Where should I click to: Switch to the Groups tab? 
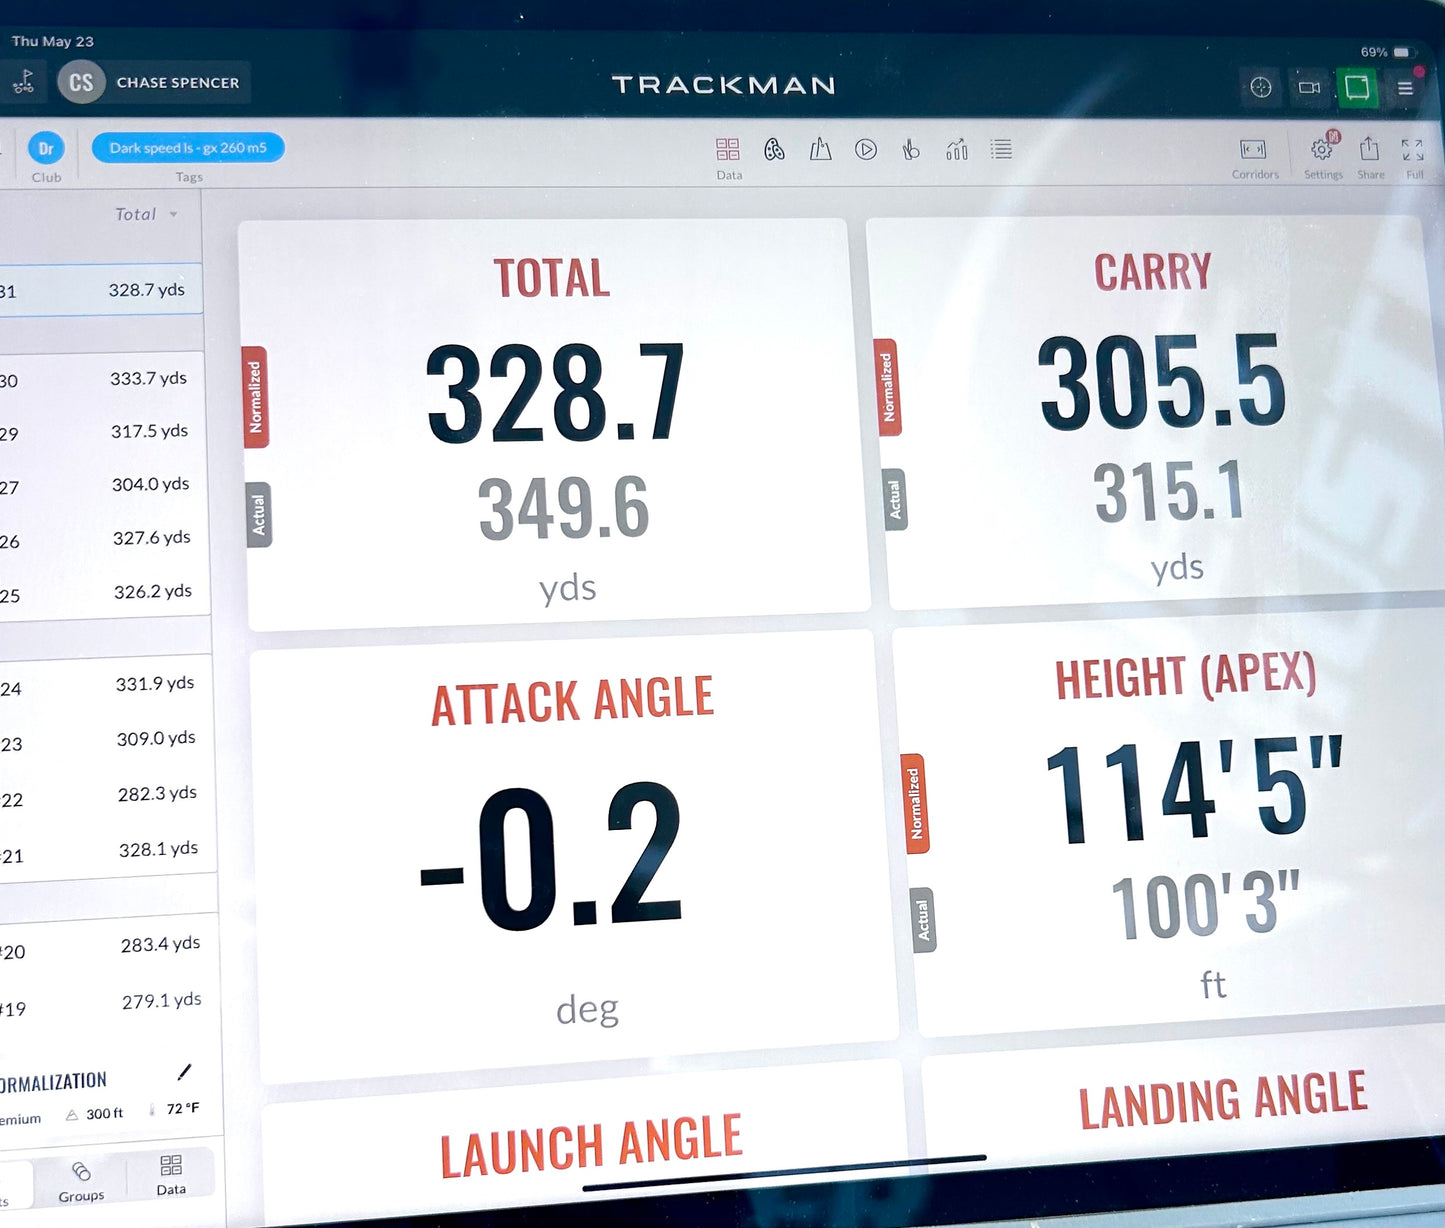click(x=81, y=1181)
